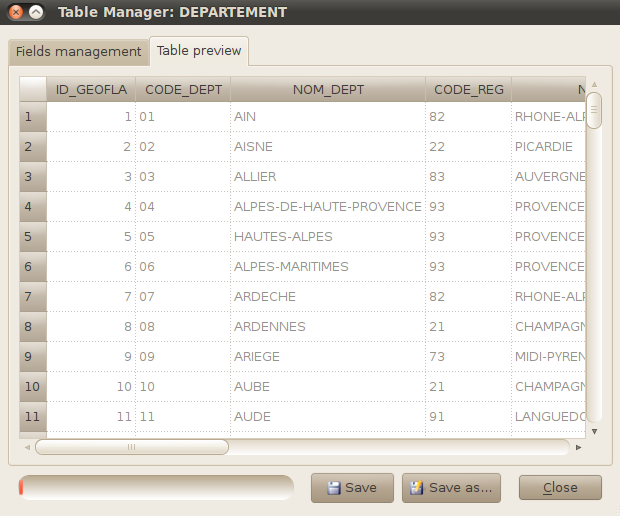Click the CODE_DEPT column header
Image resolution: width=620 pixels, height=516 pixels.
coord(183,89)
